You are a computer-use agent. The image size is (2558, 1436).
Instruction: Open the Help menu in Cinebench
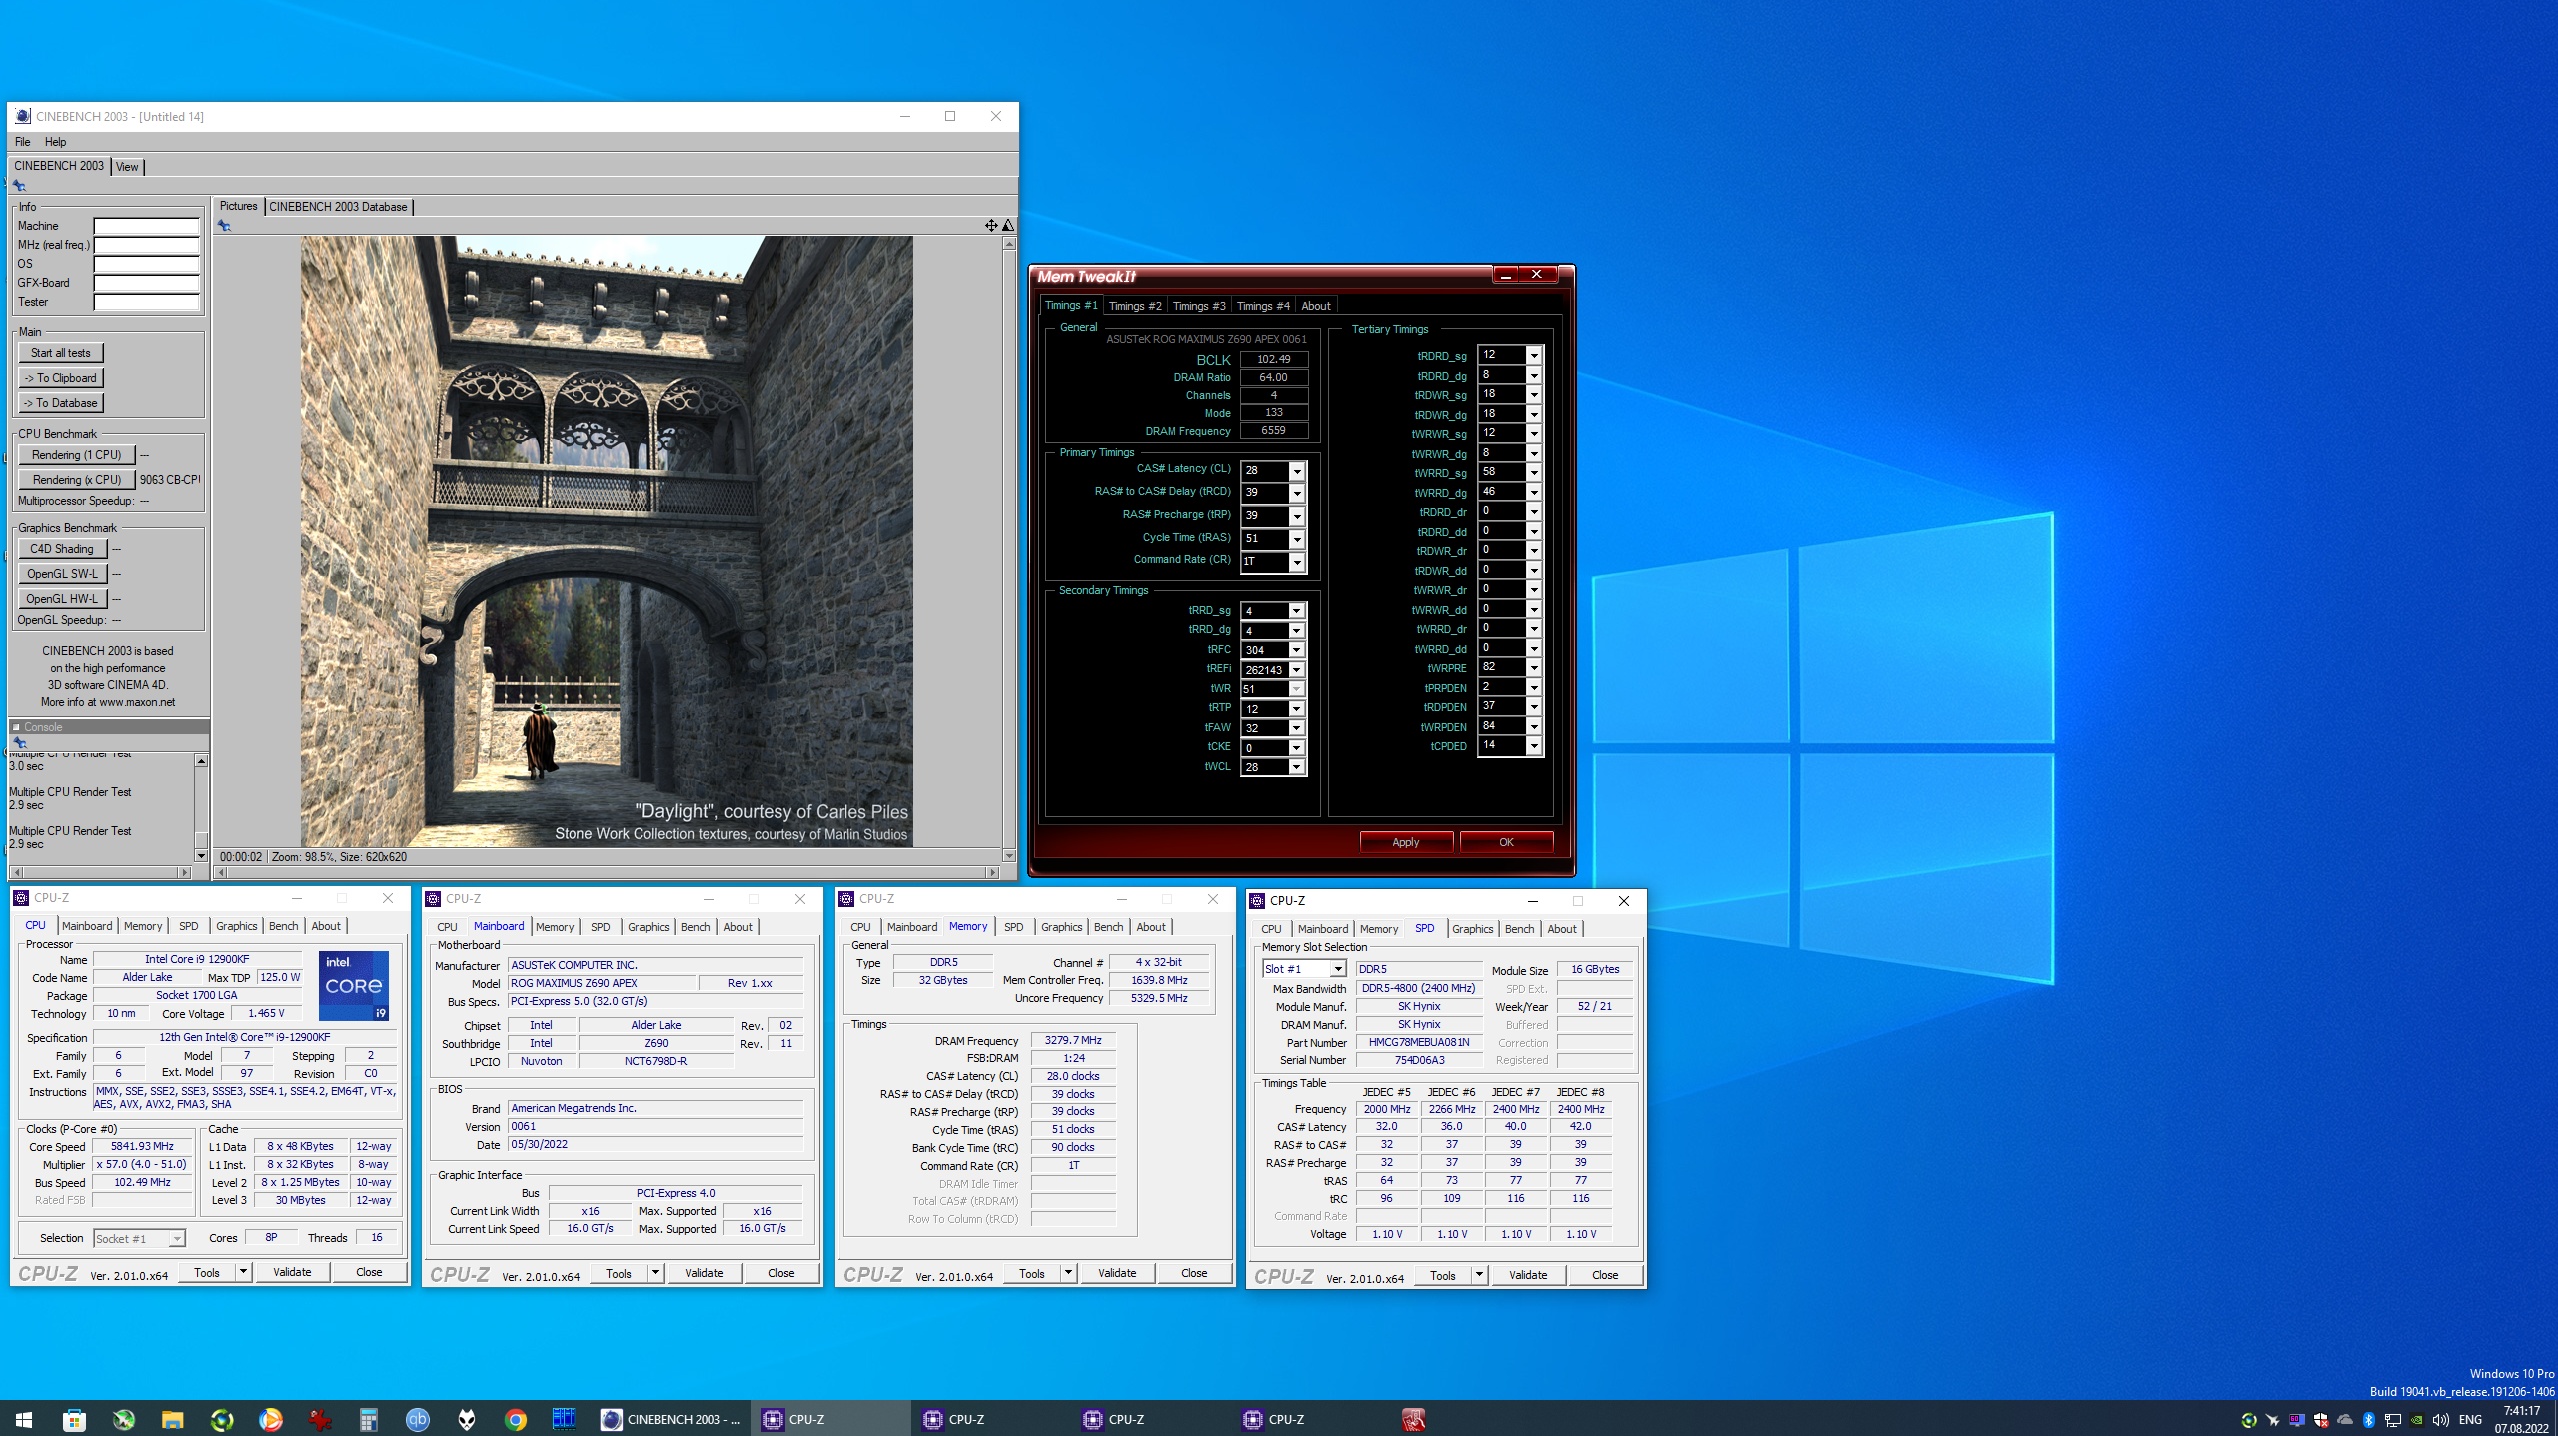[x=55, y=142]
